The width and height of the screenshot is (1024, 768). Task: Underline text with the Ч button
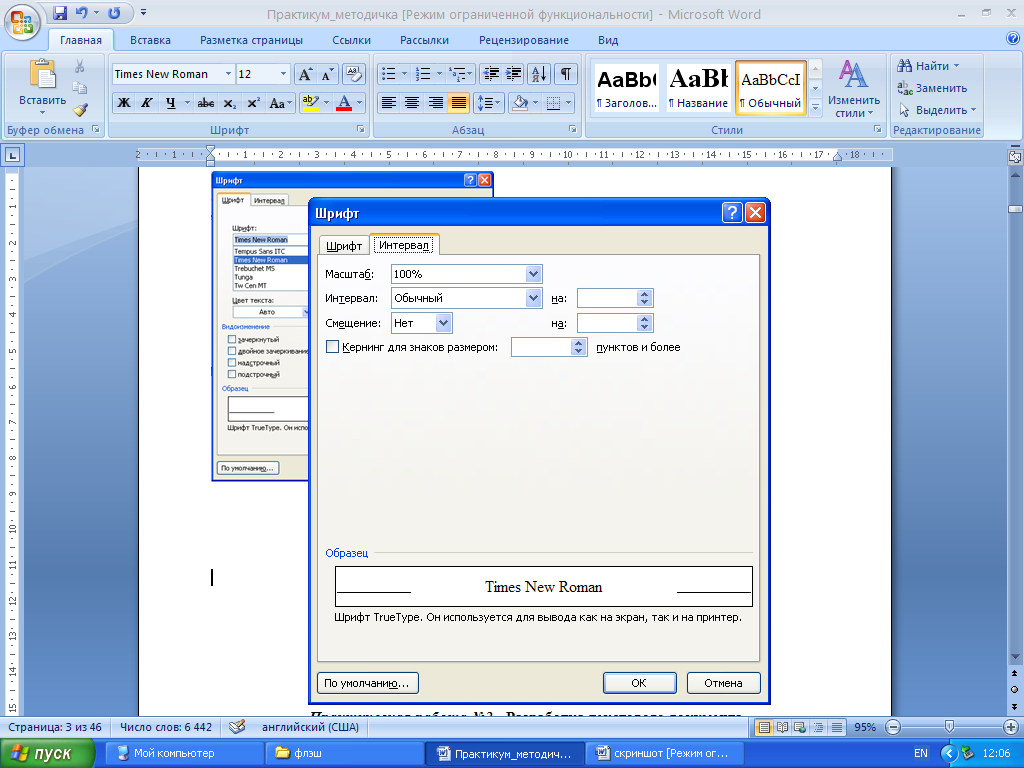click(x=170, y=103)
